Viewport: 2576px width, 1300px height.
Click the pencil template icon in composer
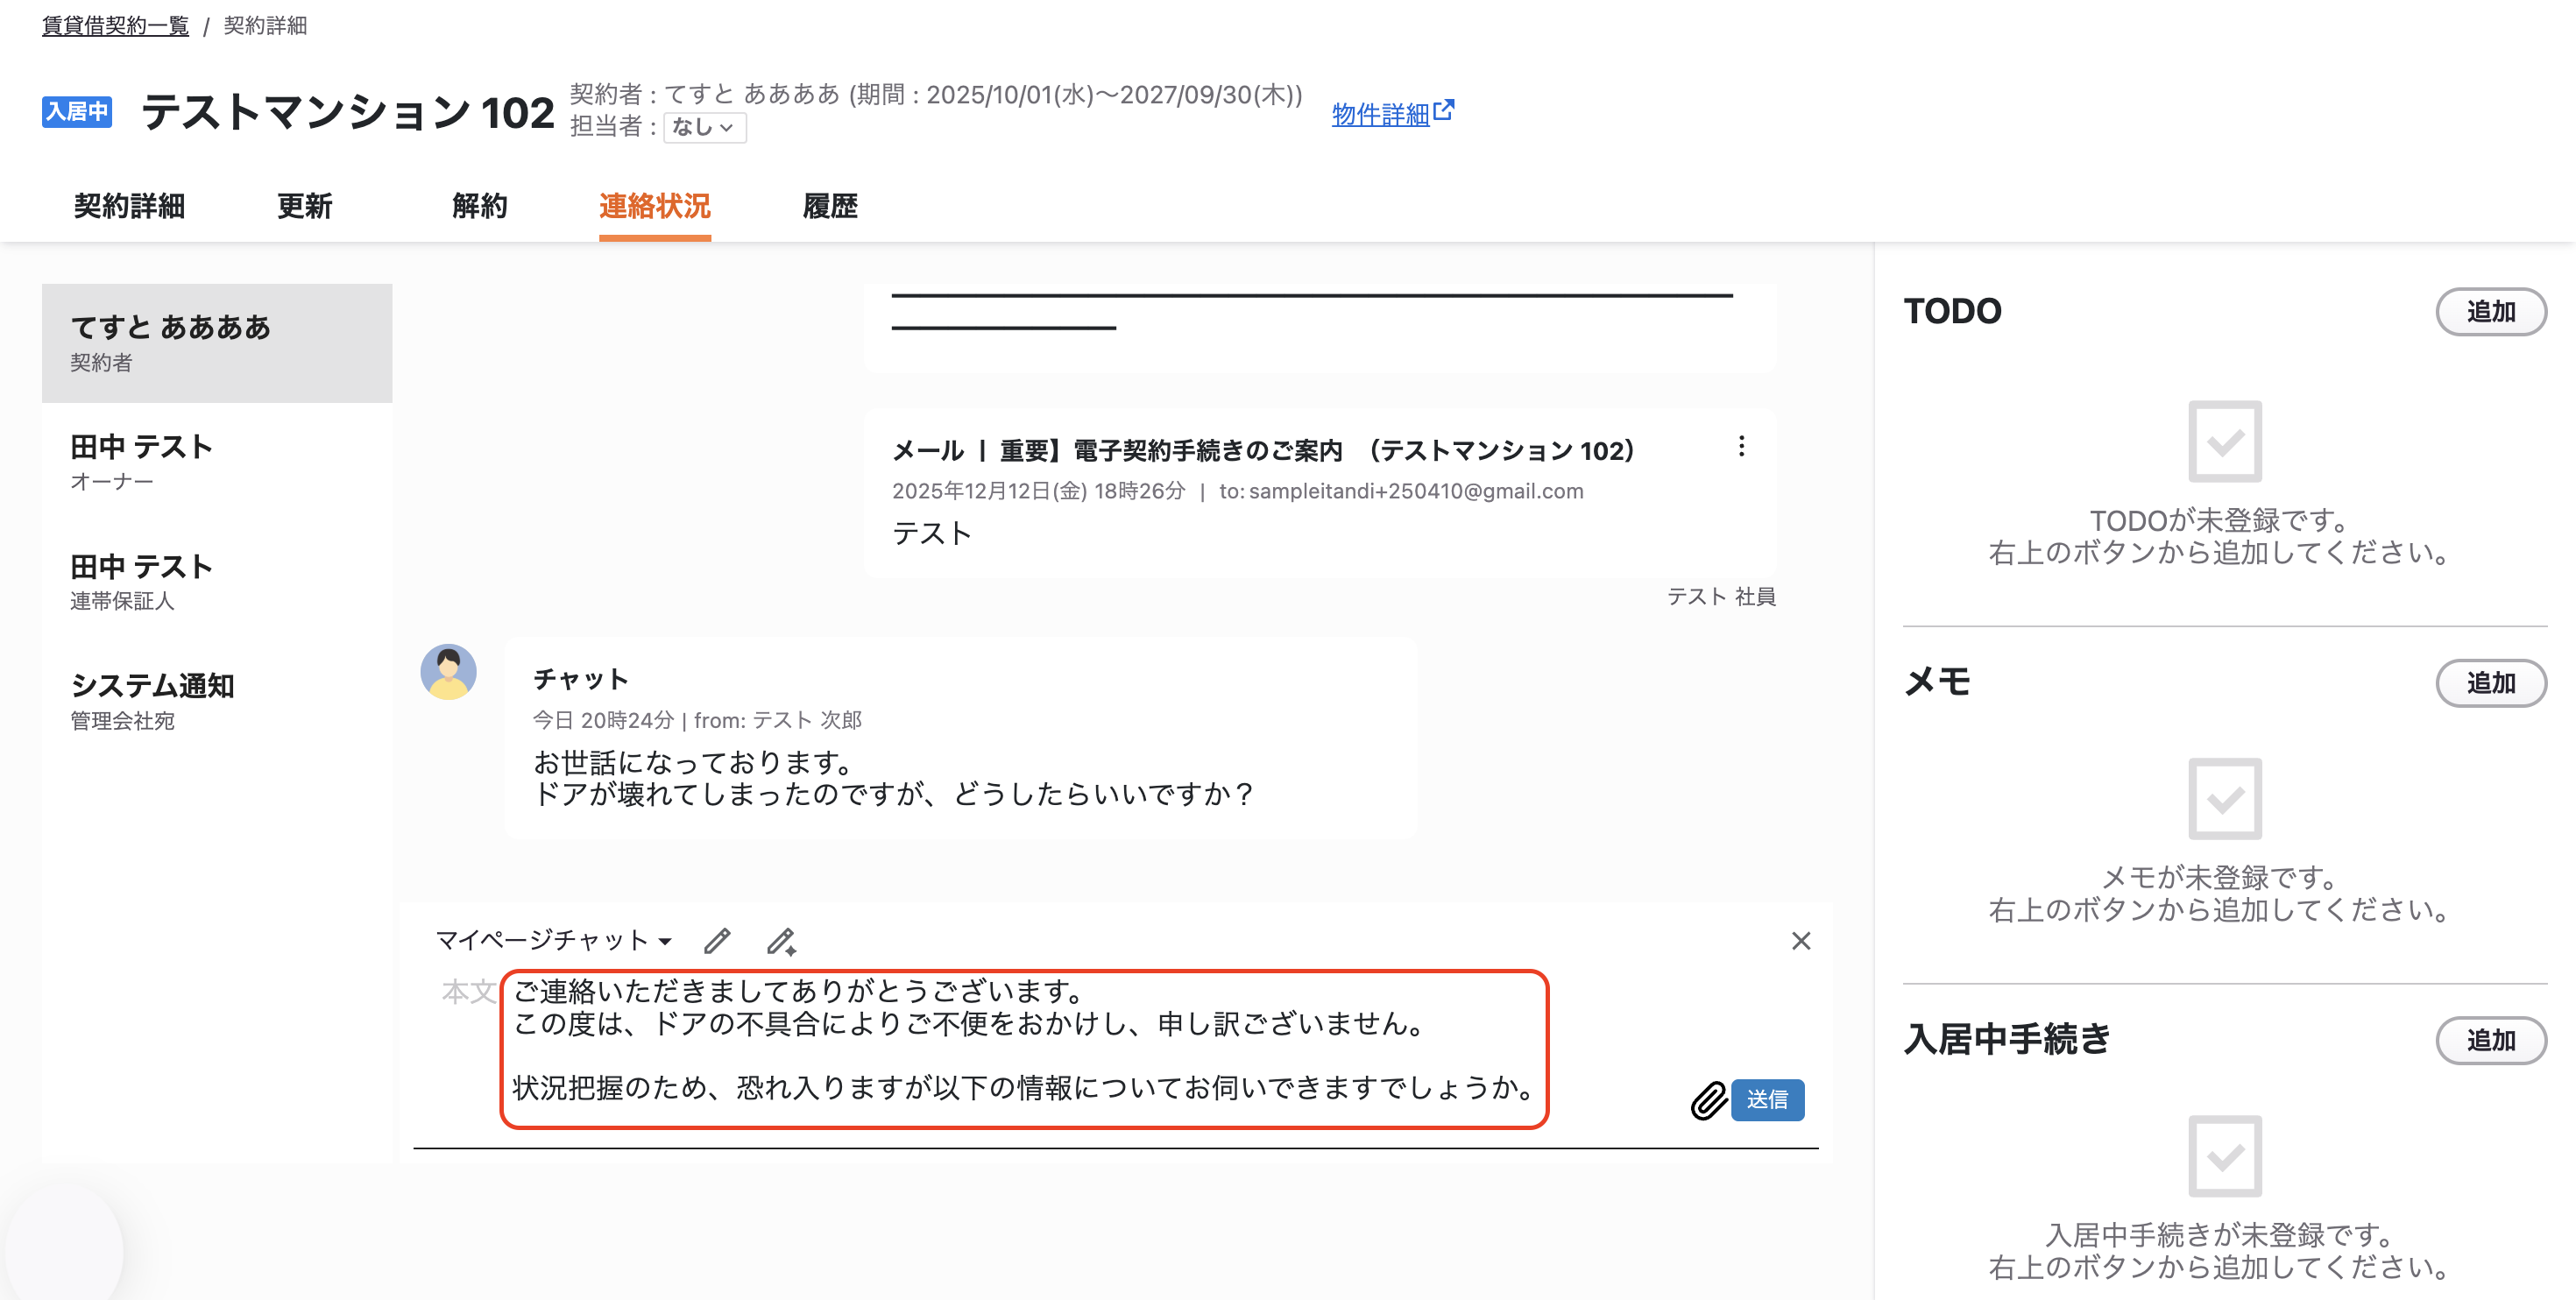(x=717, y=941)
